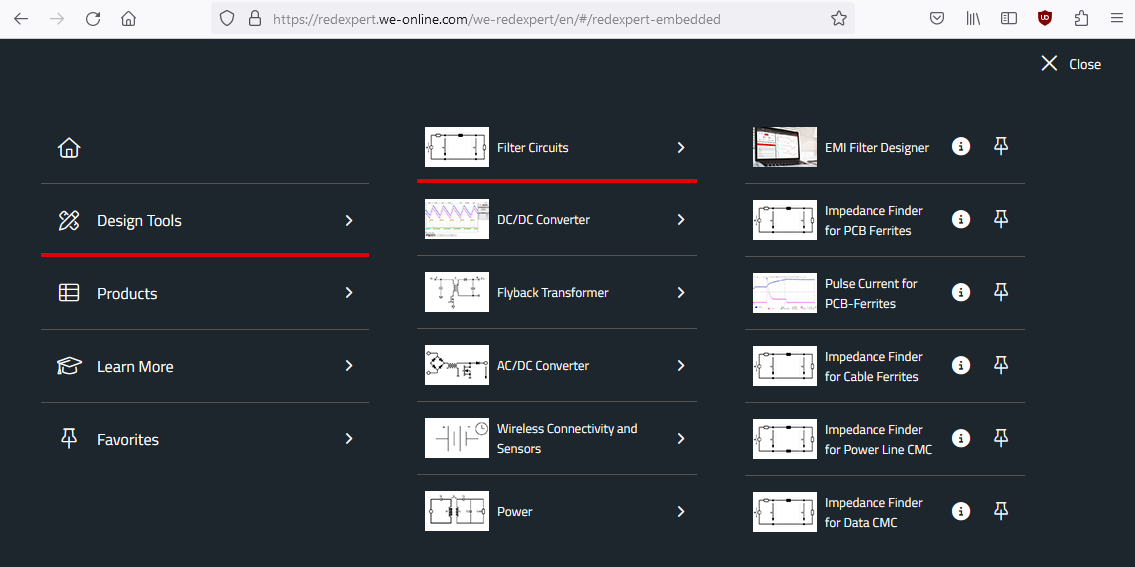
Task: Pin EMI Filter Designer to favorites
Action: pyautogui.click(x=1001, y=146)
